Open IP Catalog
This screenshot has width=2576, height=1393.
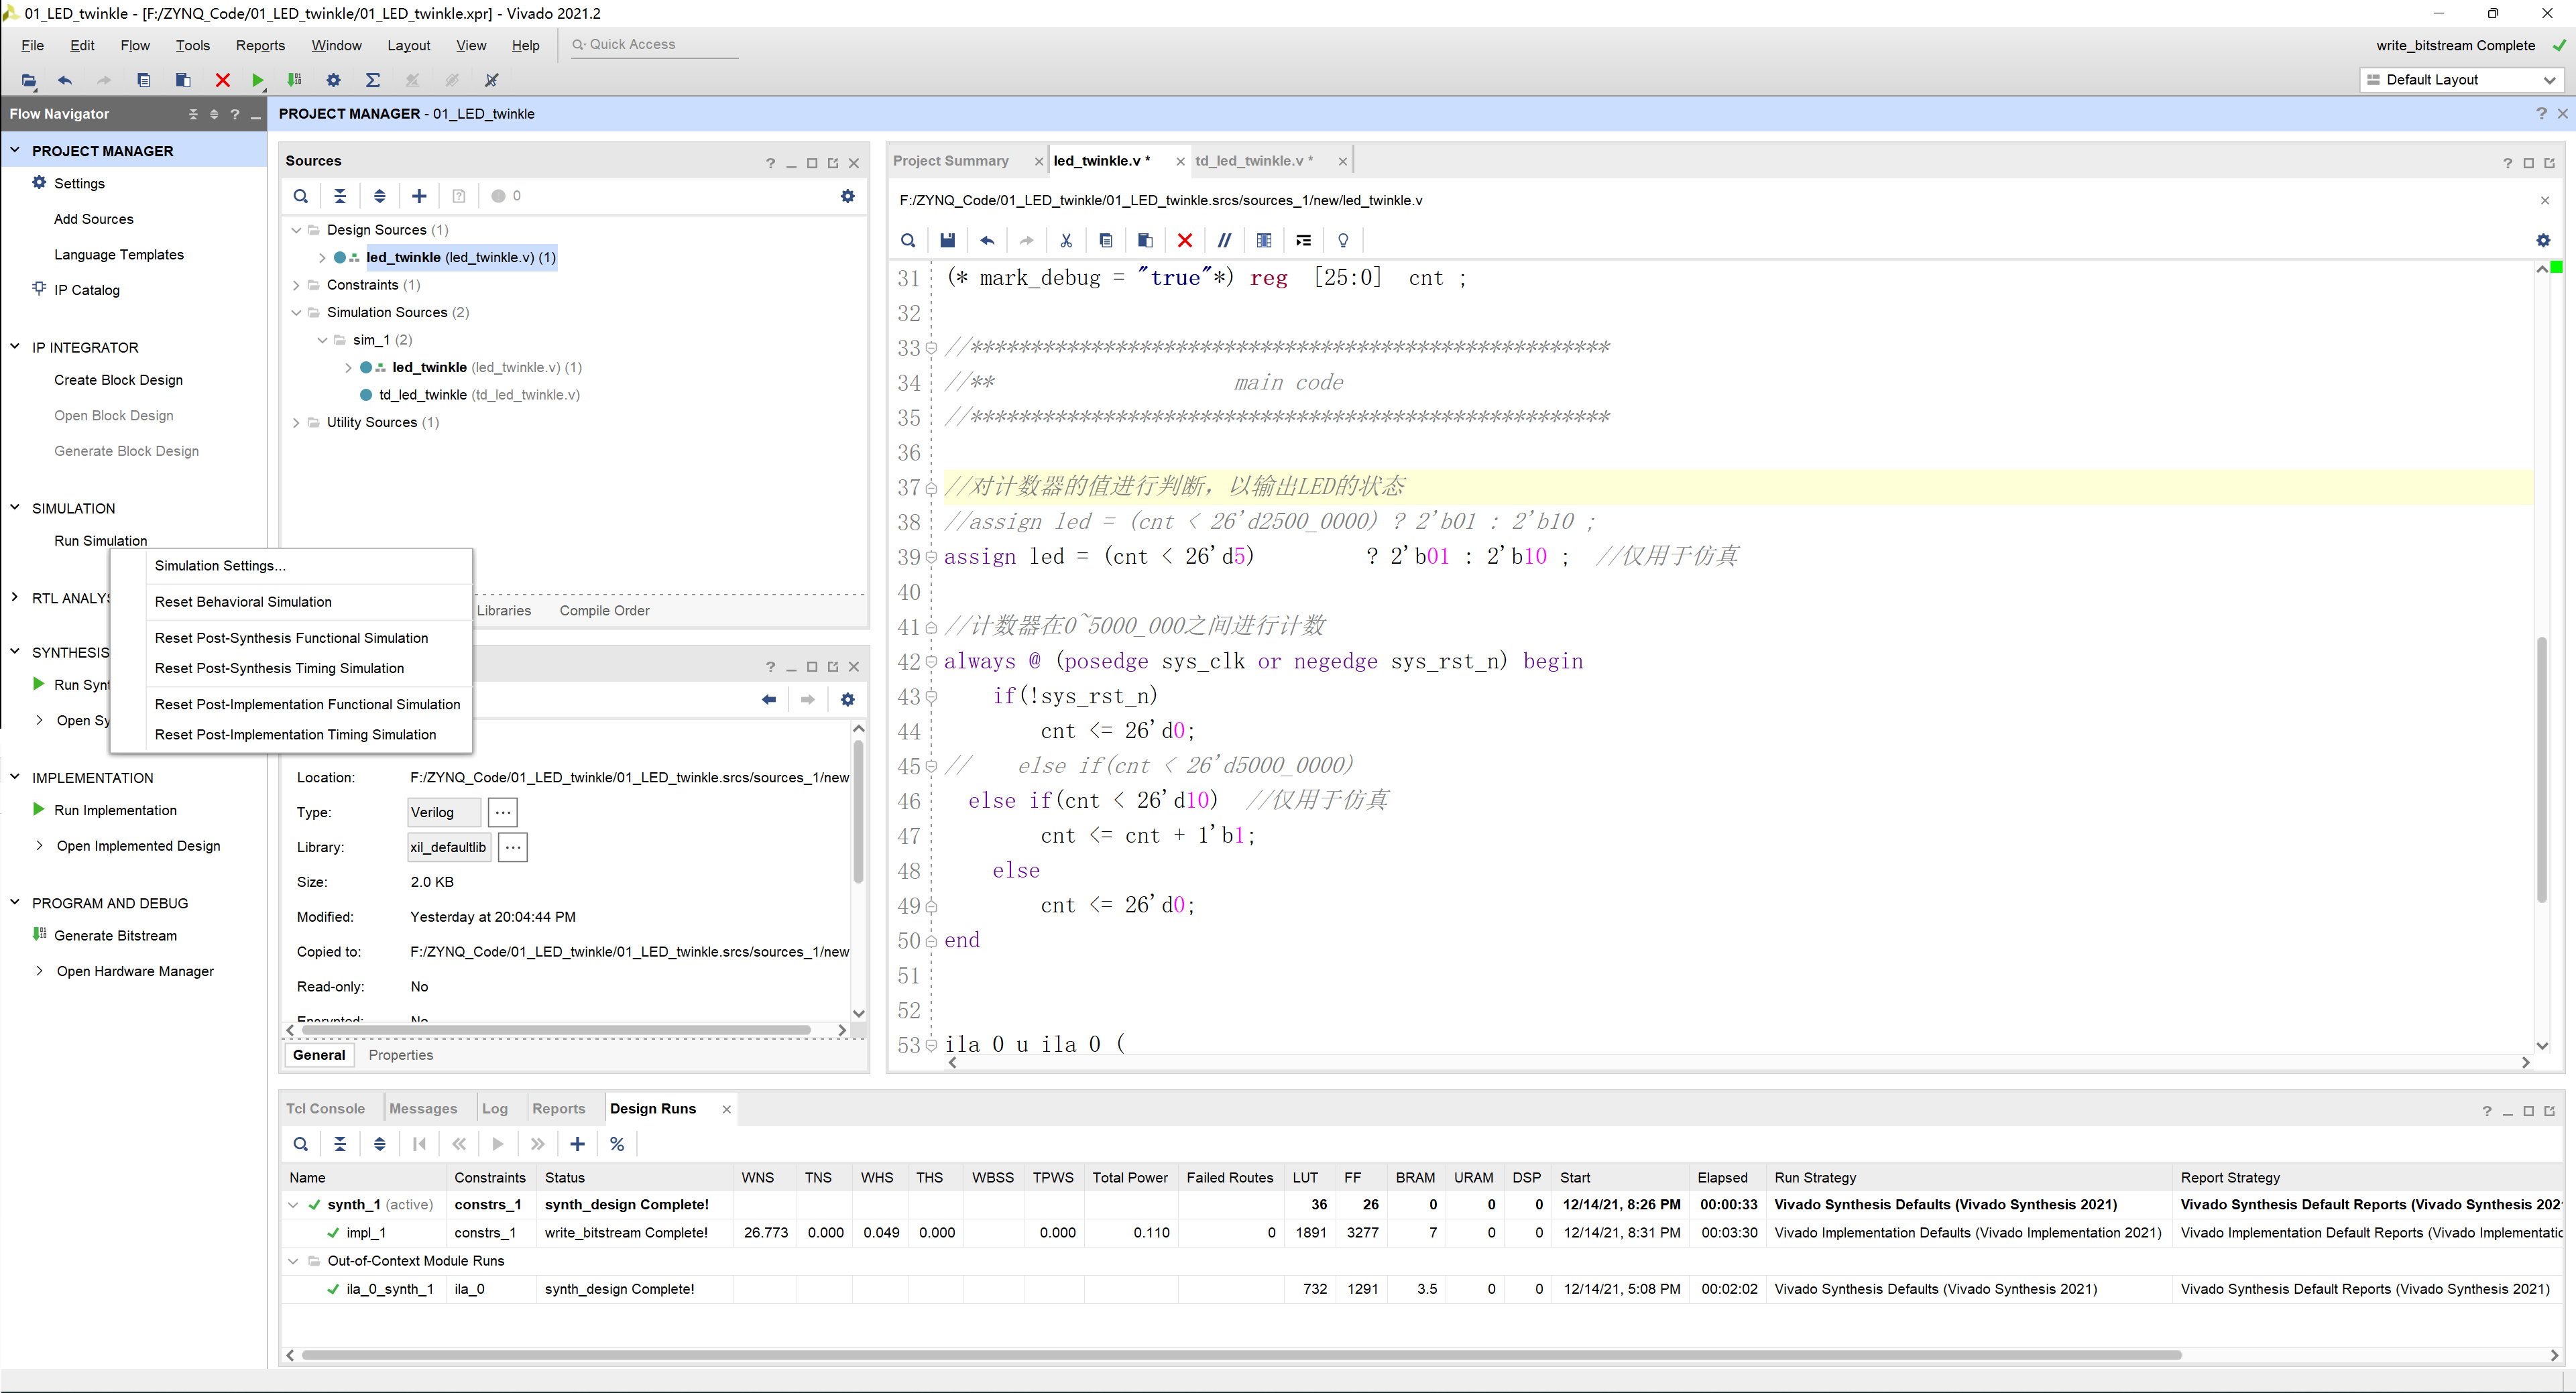tap(87, 290)
